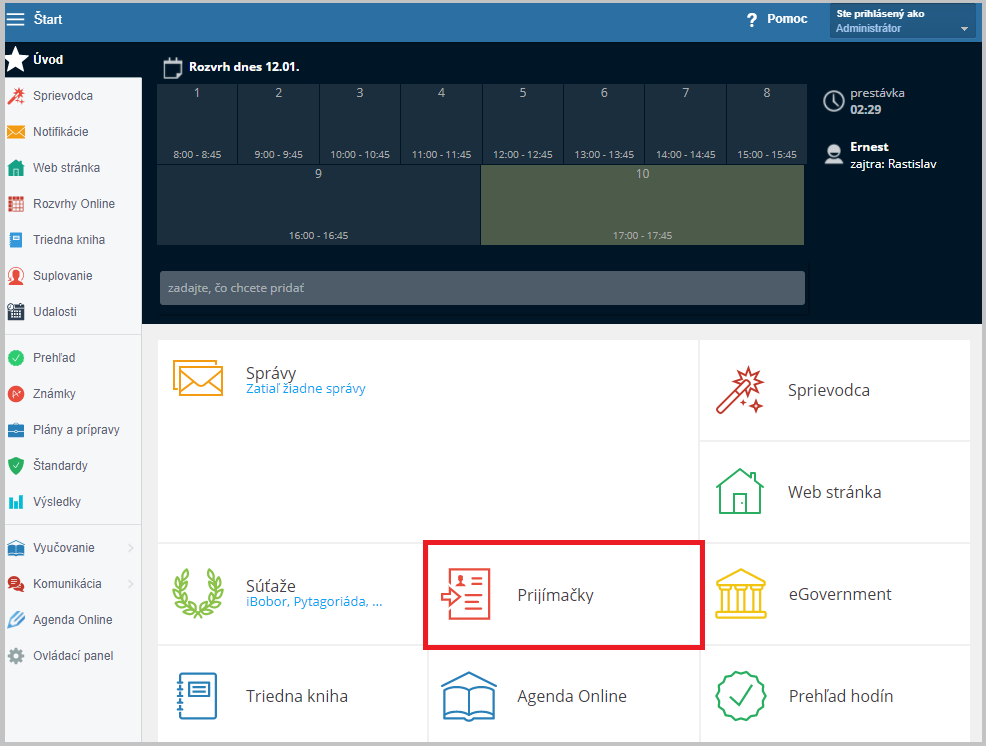Open Suplovanie sidebar icon
The image size is (986, 746).
tap(16, 276)
